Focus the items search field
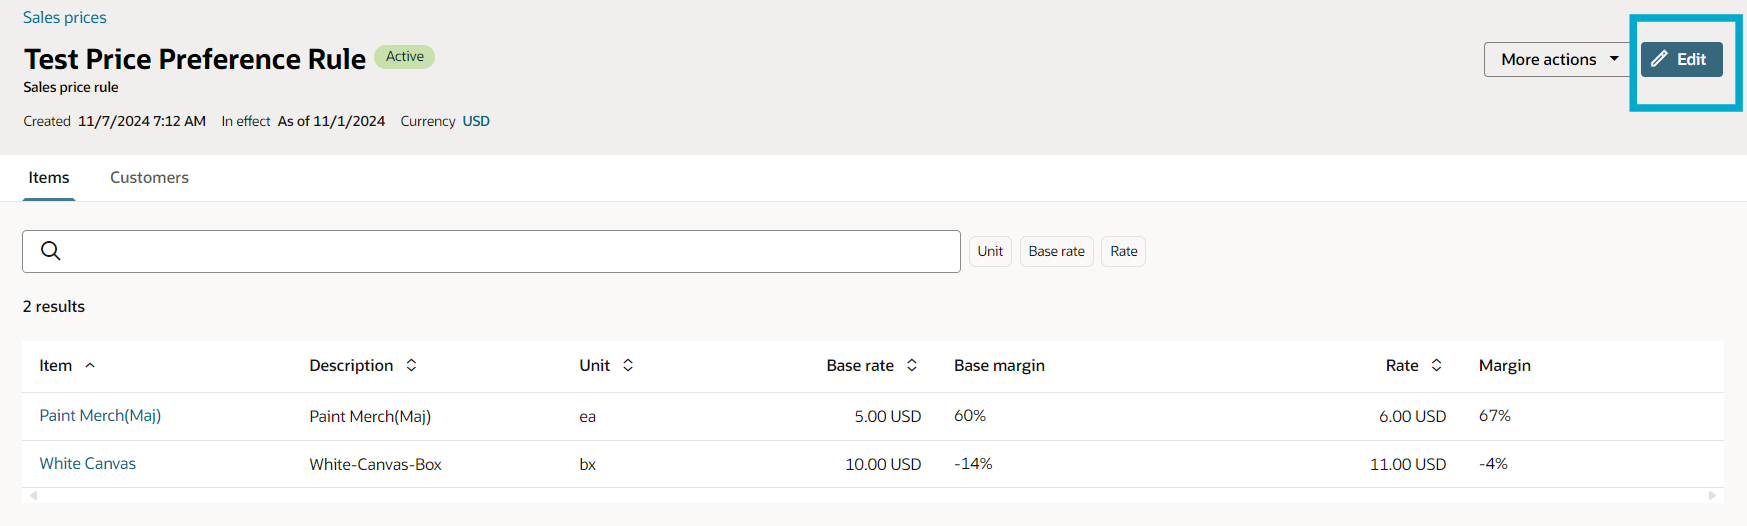1747x526 pixels. click(491, 251)
